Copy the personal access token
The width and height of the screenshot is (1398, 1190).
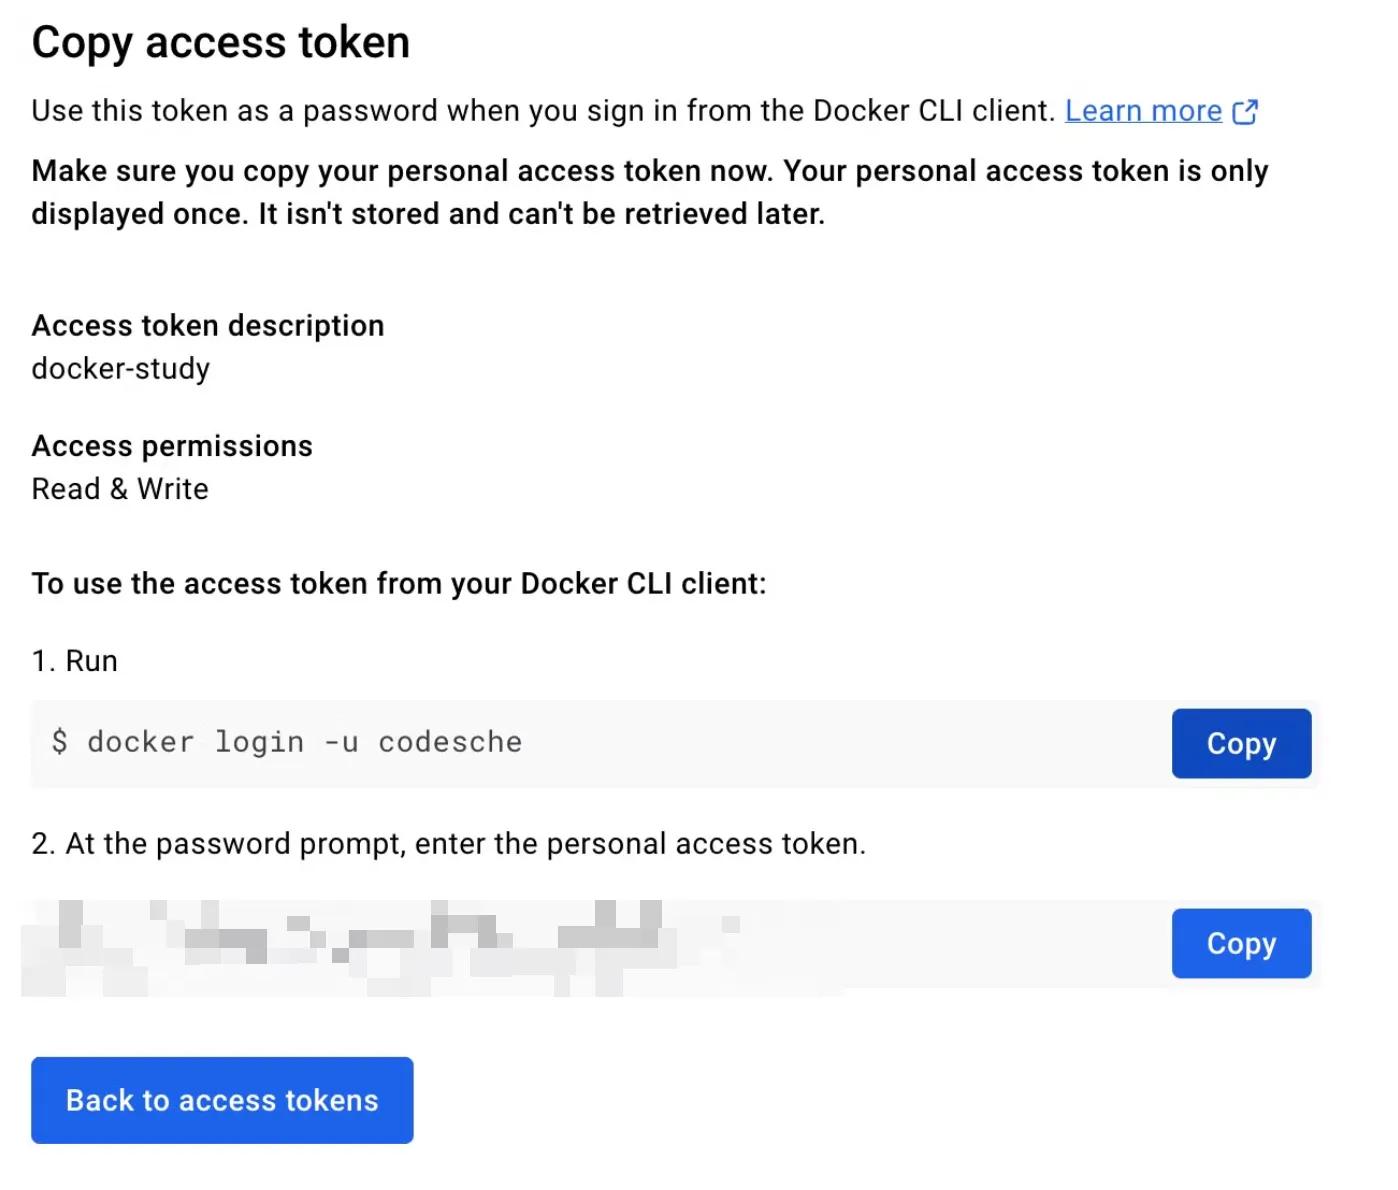pyautogui.click(x=1240, y=944)
